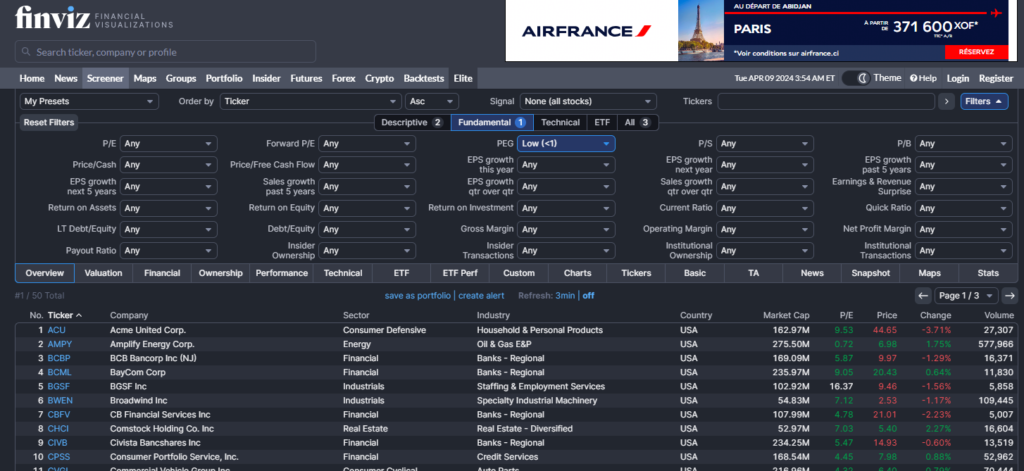Click the Tickers input field
Screen dimensions: 1024x471
pos(826,101)
